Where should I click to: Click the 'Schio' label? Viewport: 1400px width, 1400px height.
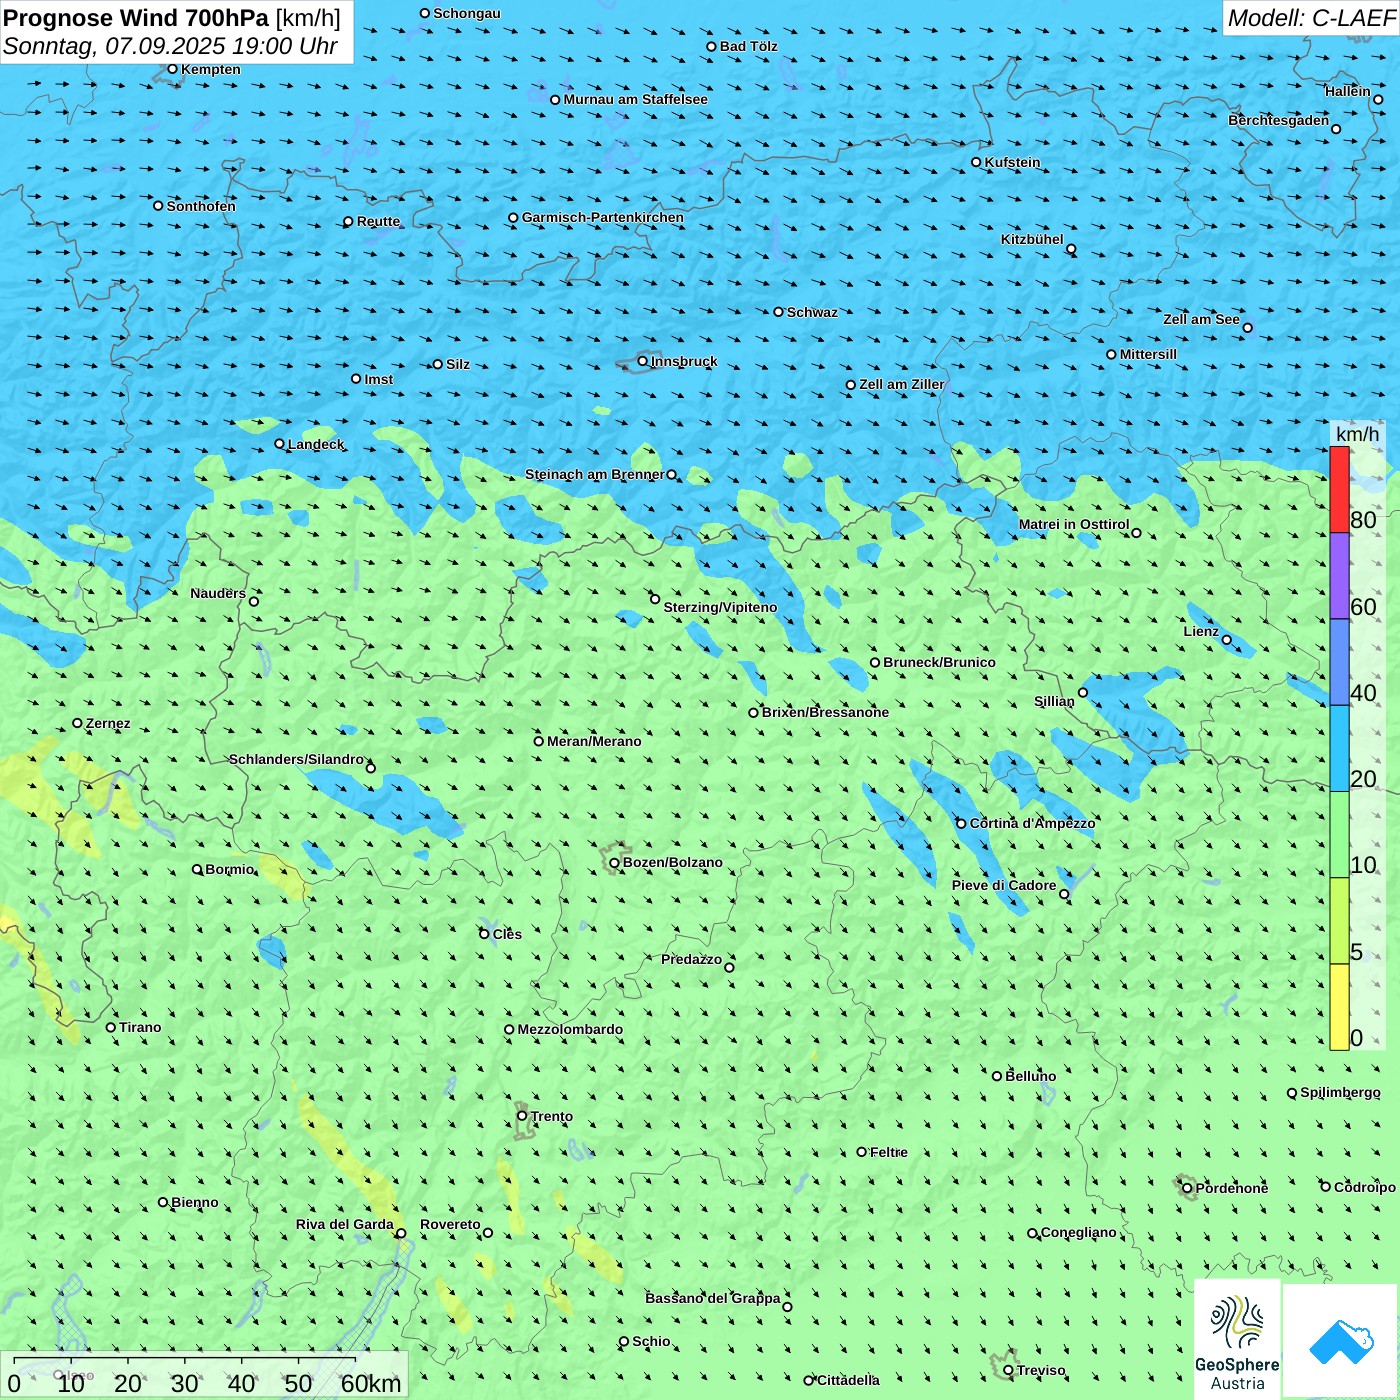[651, 1341]
